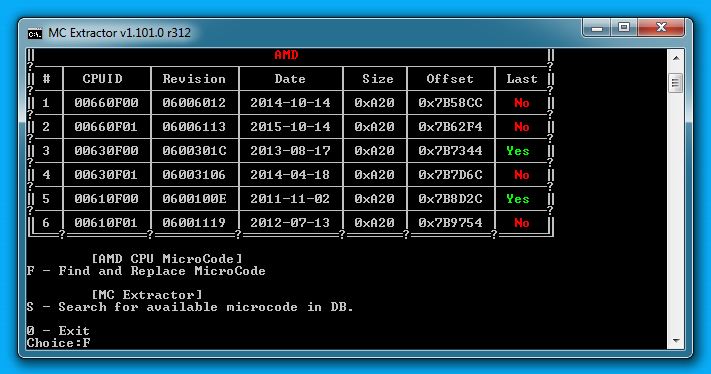Select revision 06006012

tap(194, 103)
